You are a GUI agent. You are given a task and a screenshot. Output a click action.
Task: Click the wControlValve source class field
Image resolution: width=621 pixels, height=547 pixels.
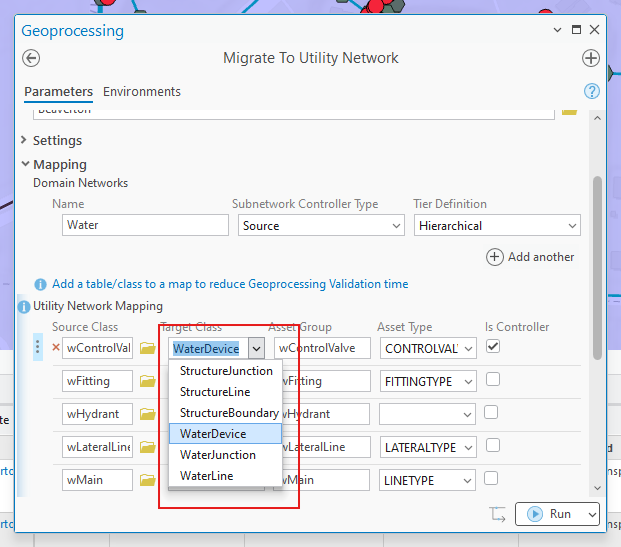click(97, 348)
